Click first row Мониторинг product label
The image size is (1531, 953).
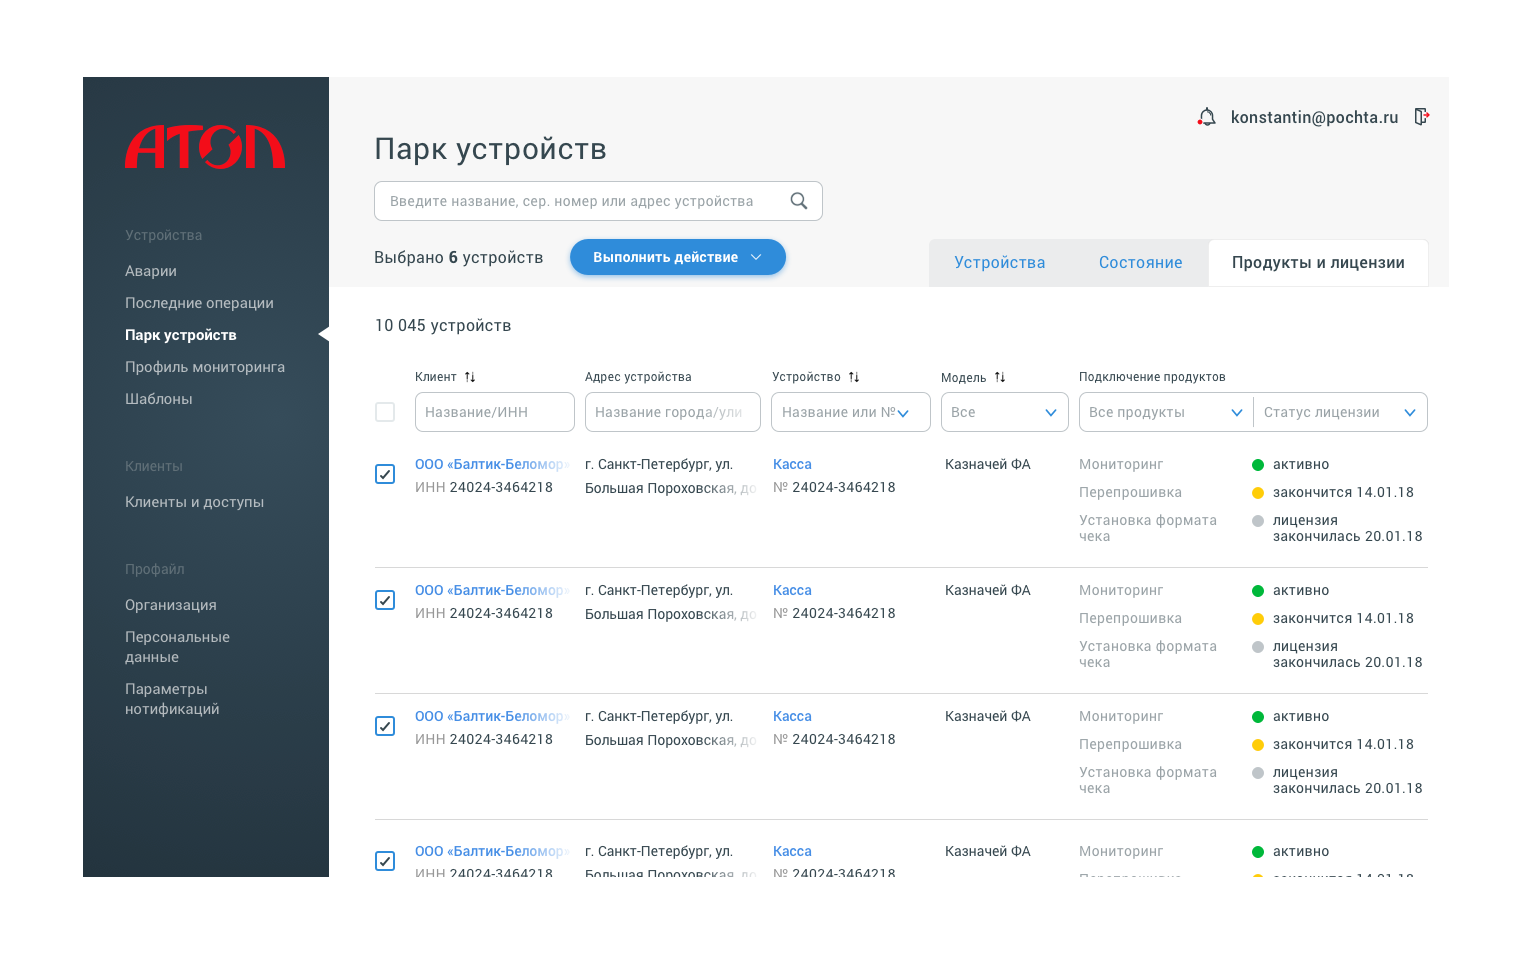coord(1121,464)
